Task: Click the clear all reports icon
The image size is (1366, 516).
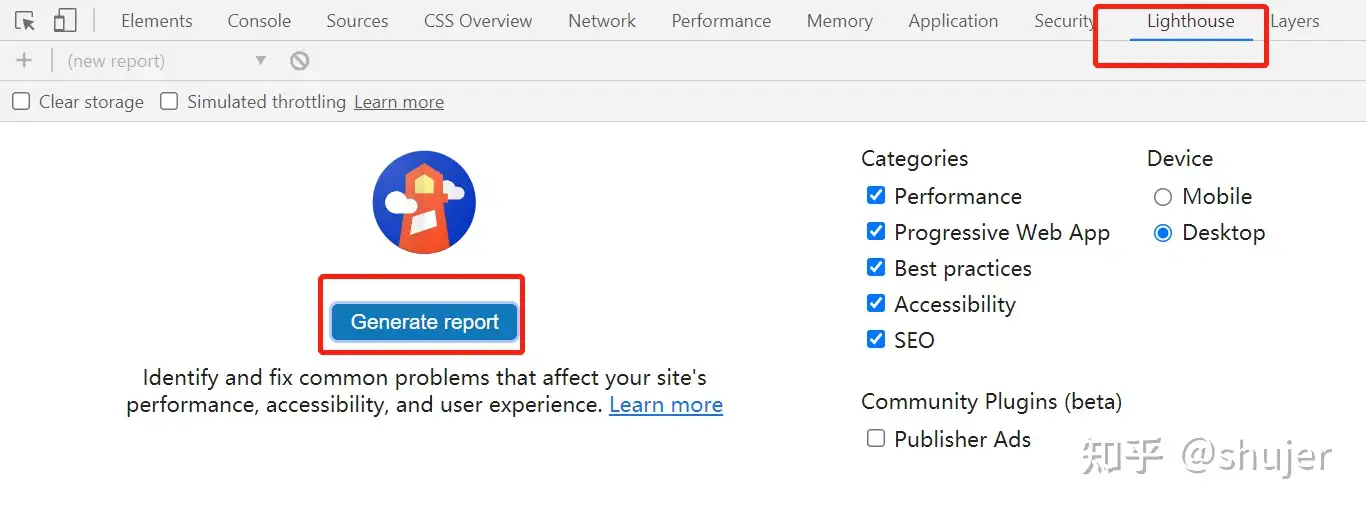Action: [x=299, y=61]
